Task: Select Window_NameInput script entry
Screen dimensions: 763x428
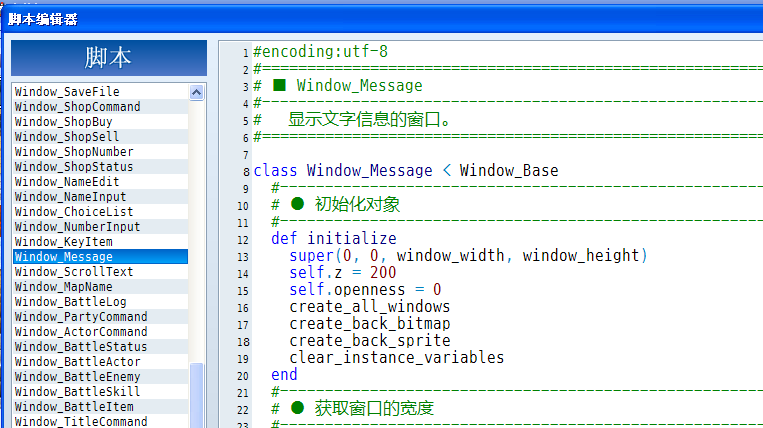Action: (101, 197)
